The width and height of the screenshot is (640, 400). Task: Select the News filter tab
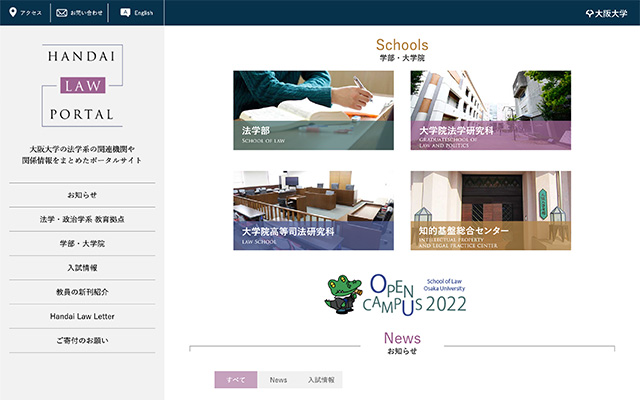click(x=278, y=380)
